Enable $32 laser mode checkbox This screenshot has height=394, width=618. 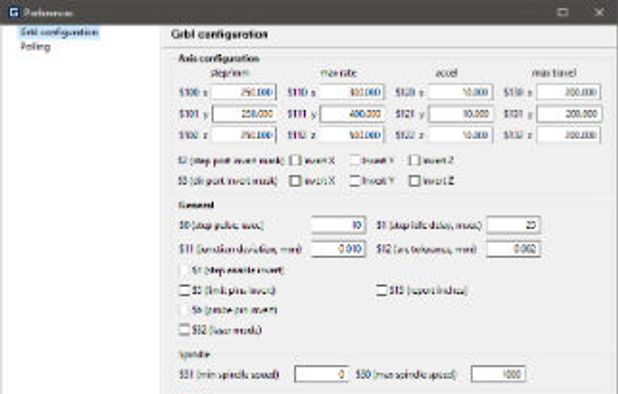point(184,330)
